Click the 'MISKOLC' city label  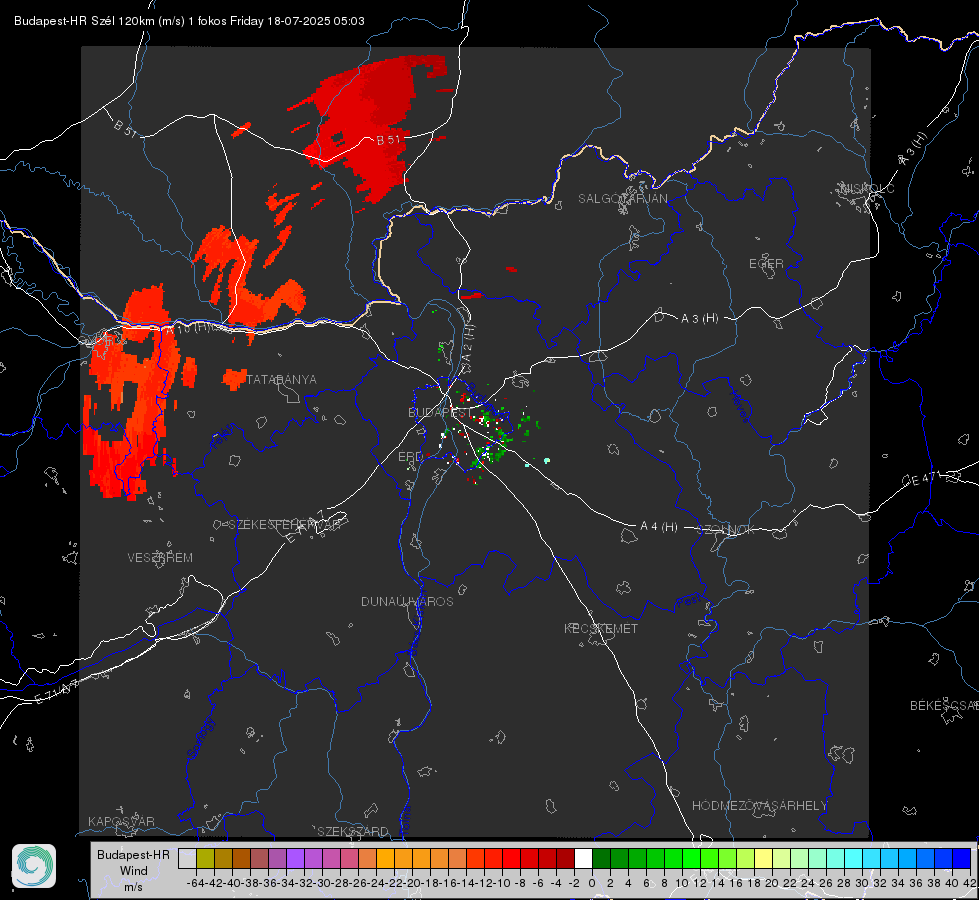(867, 188)
